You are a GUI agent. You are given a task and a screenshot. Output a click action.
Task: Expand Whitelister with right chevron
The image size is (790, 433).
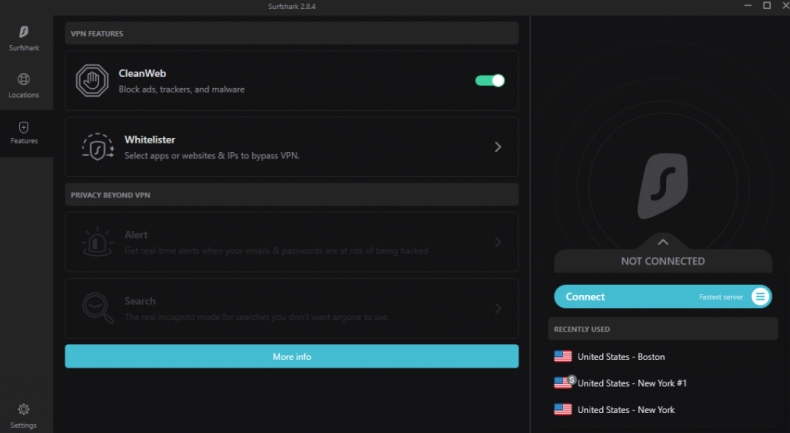coord(498,147)
